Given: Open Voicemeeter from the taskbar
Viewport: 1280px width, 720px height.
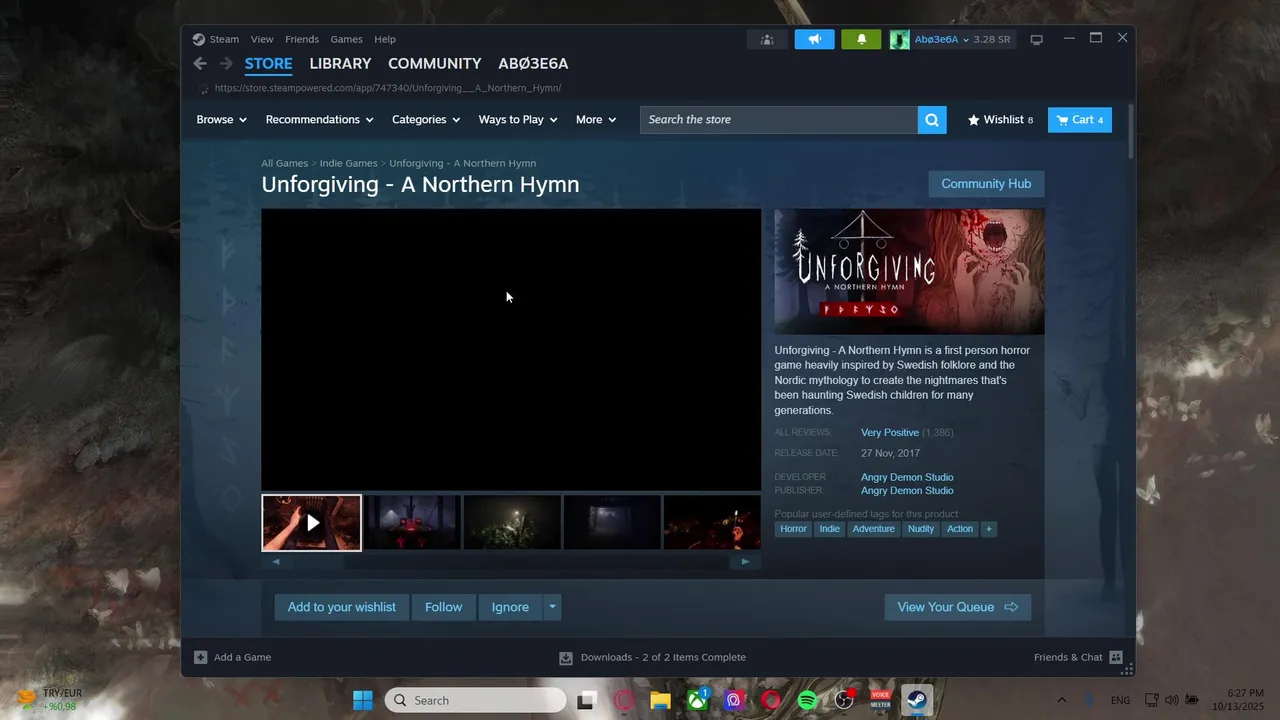Looking at the screenshot, I should tap(880, 700).
